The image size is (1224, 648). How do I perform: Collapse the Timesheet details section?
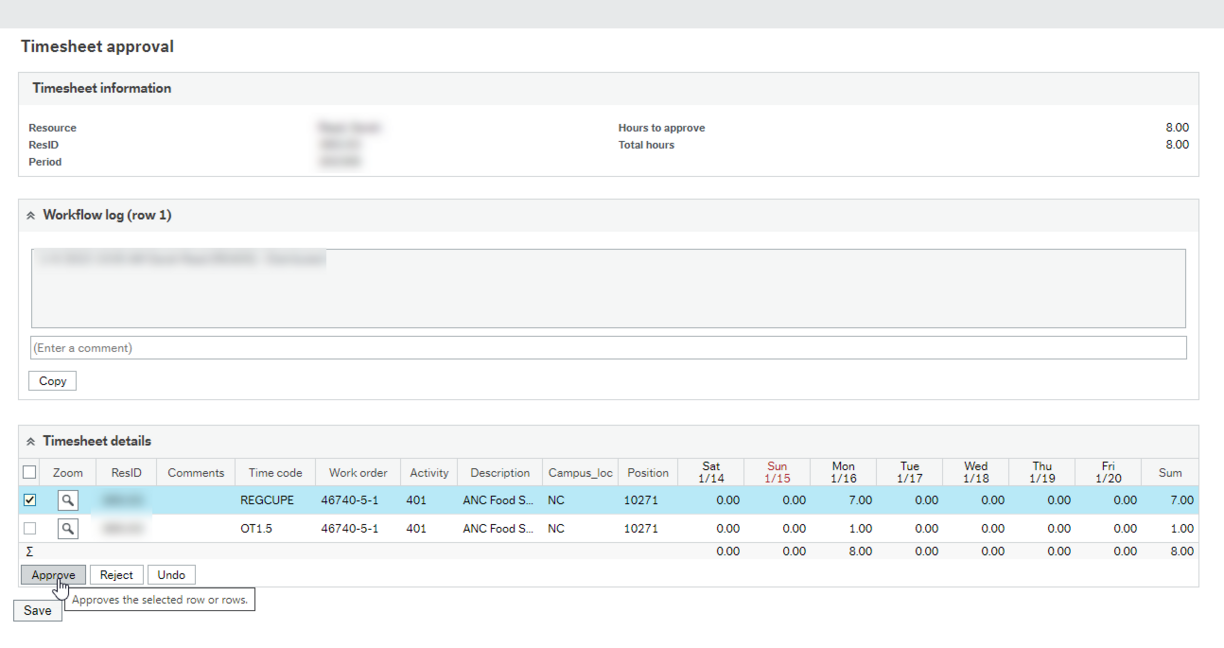[x=31, y=440]
